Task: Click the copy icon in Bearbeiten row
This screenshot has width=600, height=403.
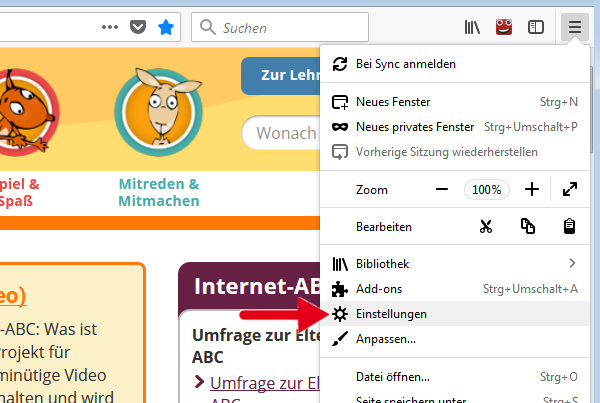Action: (528, 226)
